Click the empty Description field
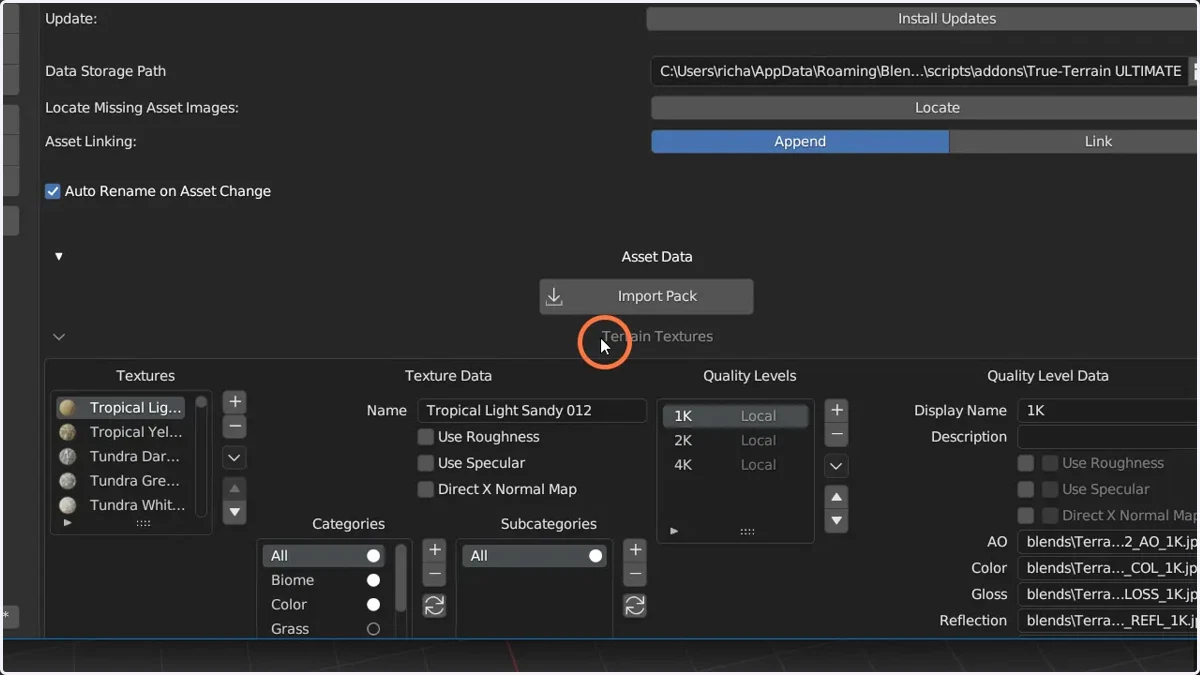Image resolution: width=1200 pixels, height=675 pixels. [1108, 437]
